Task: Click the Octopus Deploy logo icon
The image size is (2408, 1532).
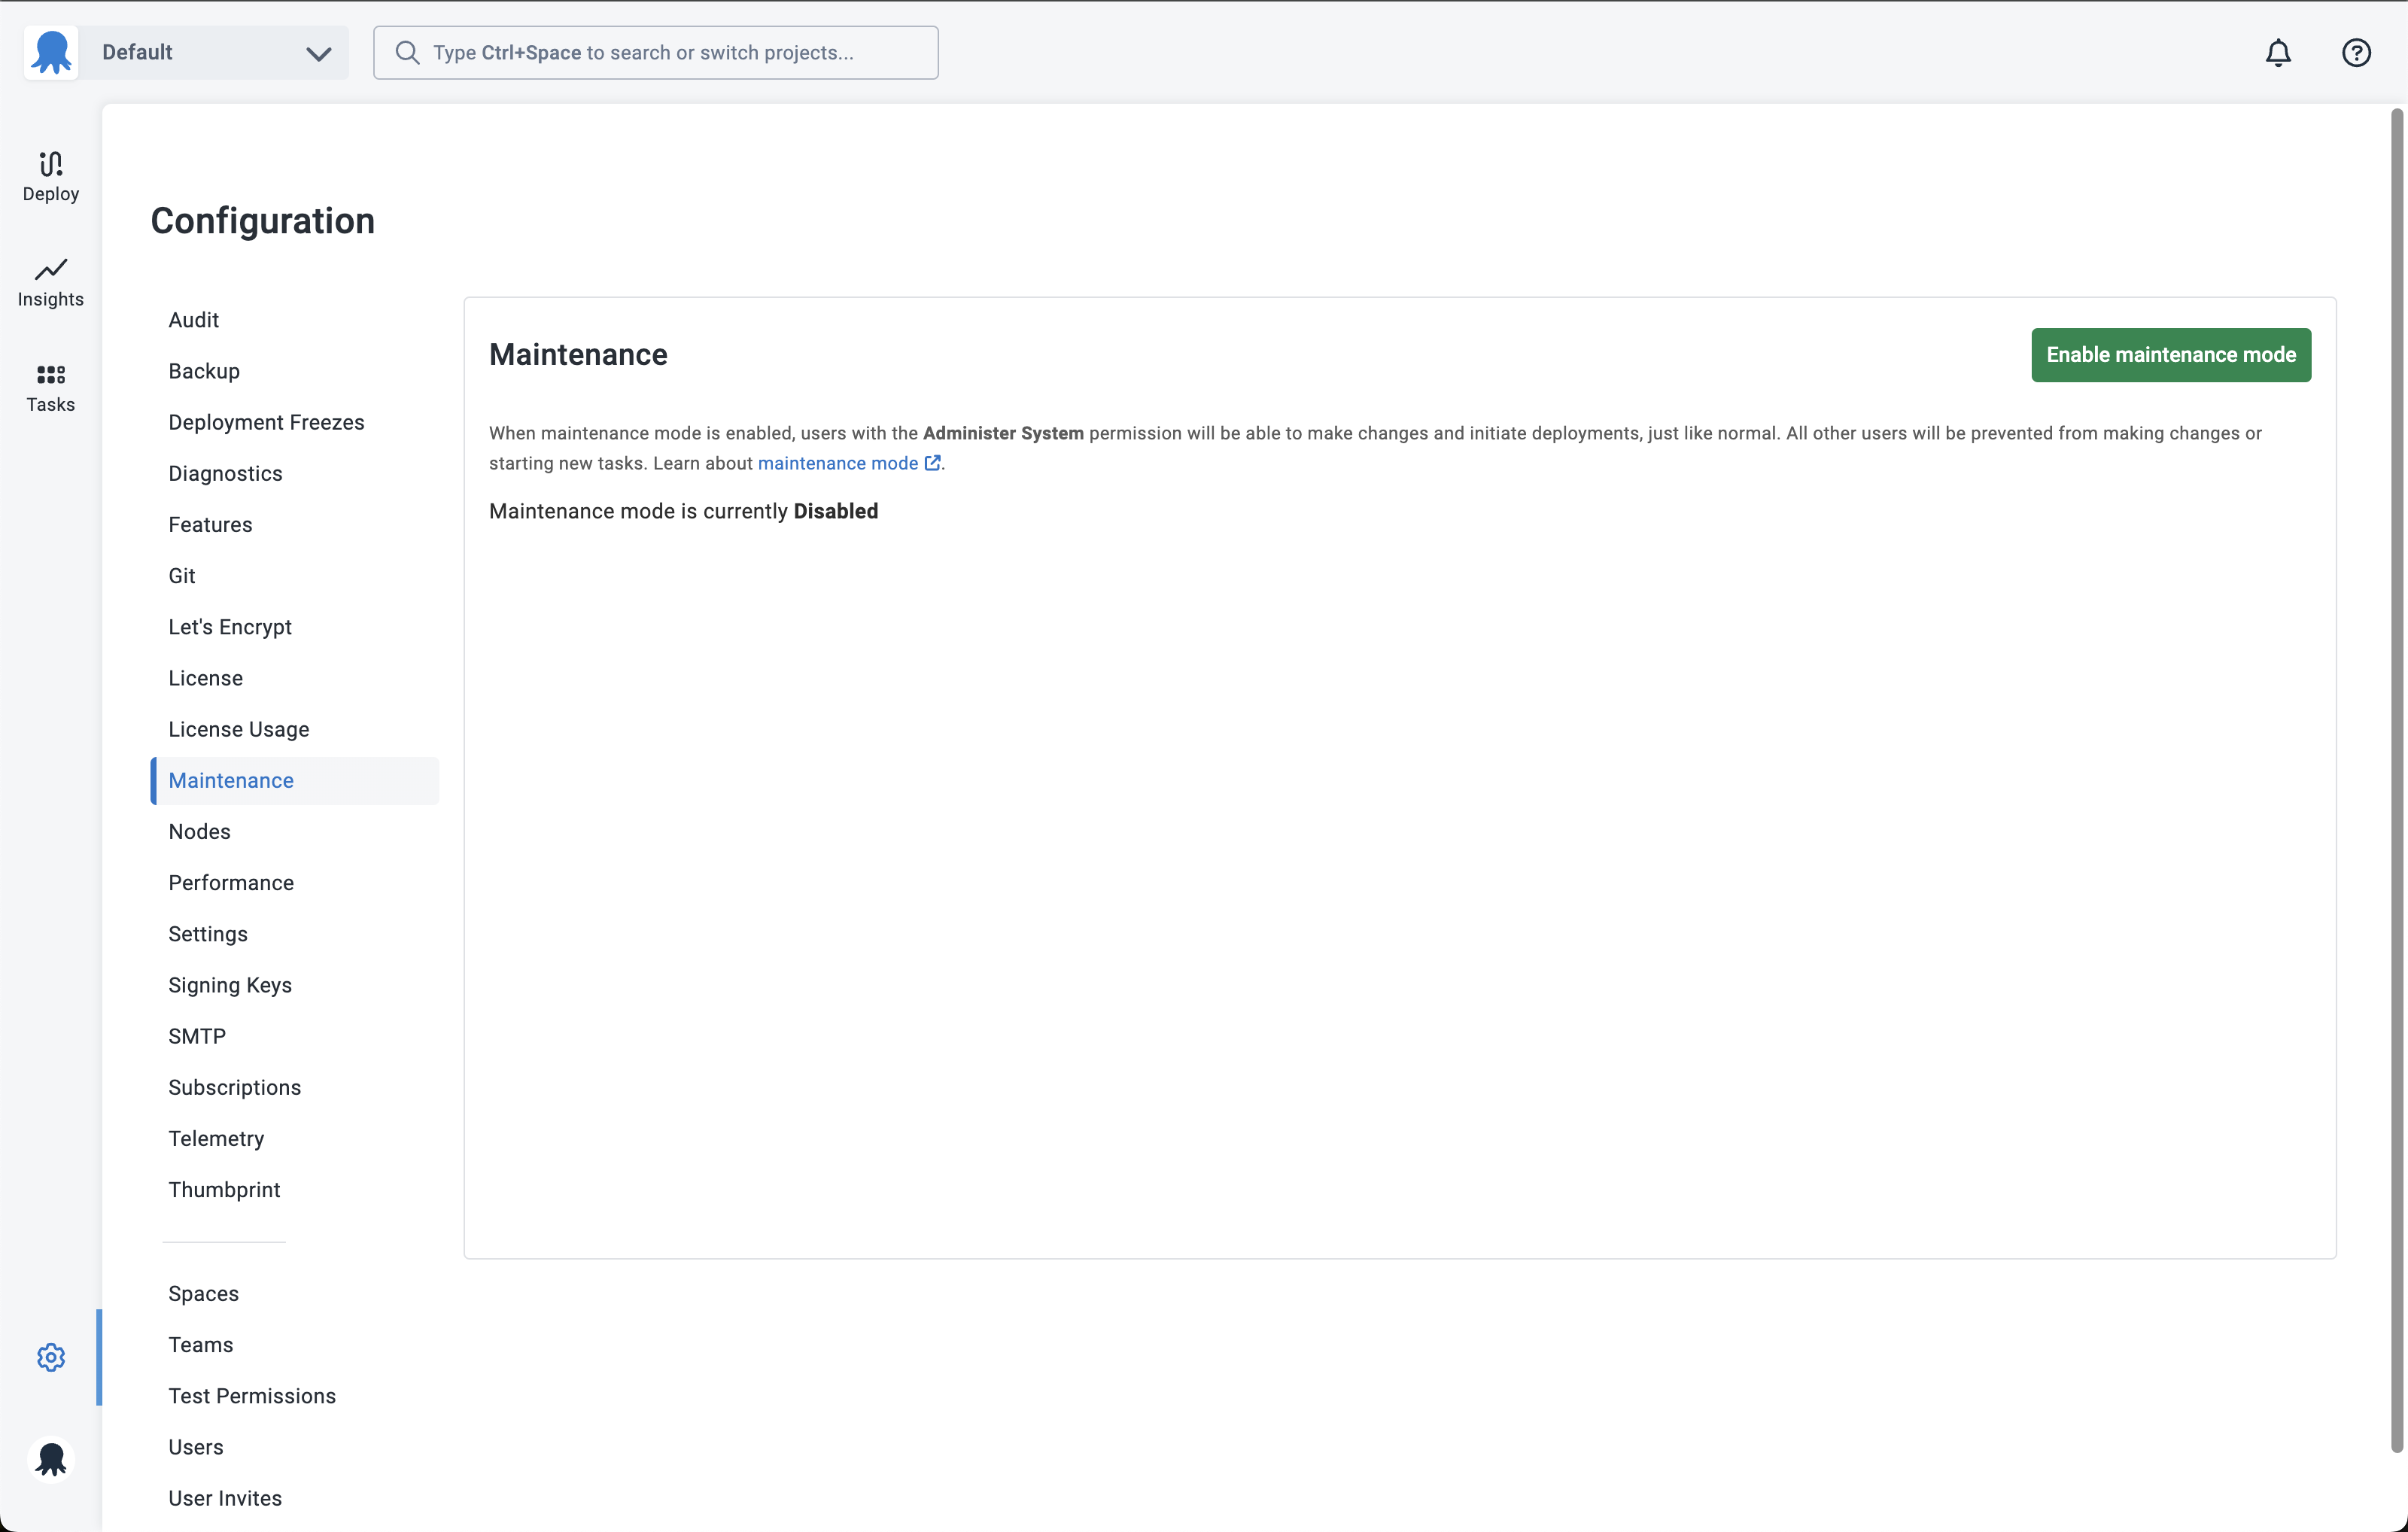Action: (x=51, y=52)
